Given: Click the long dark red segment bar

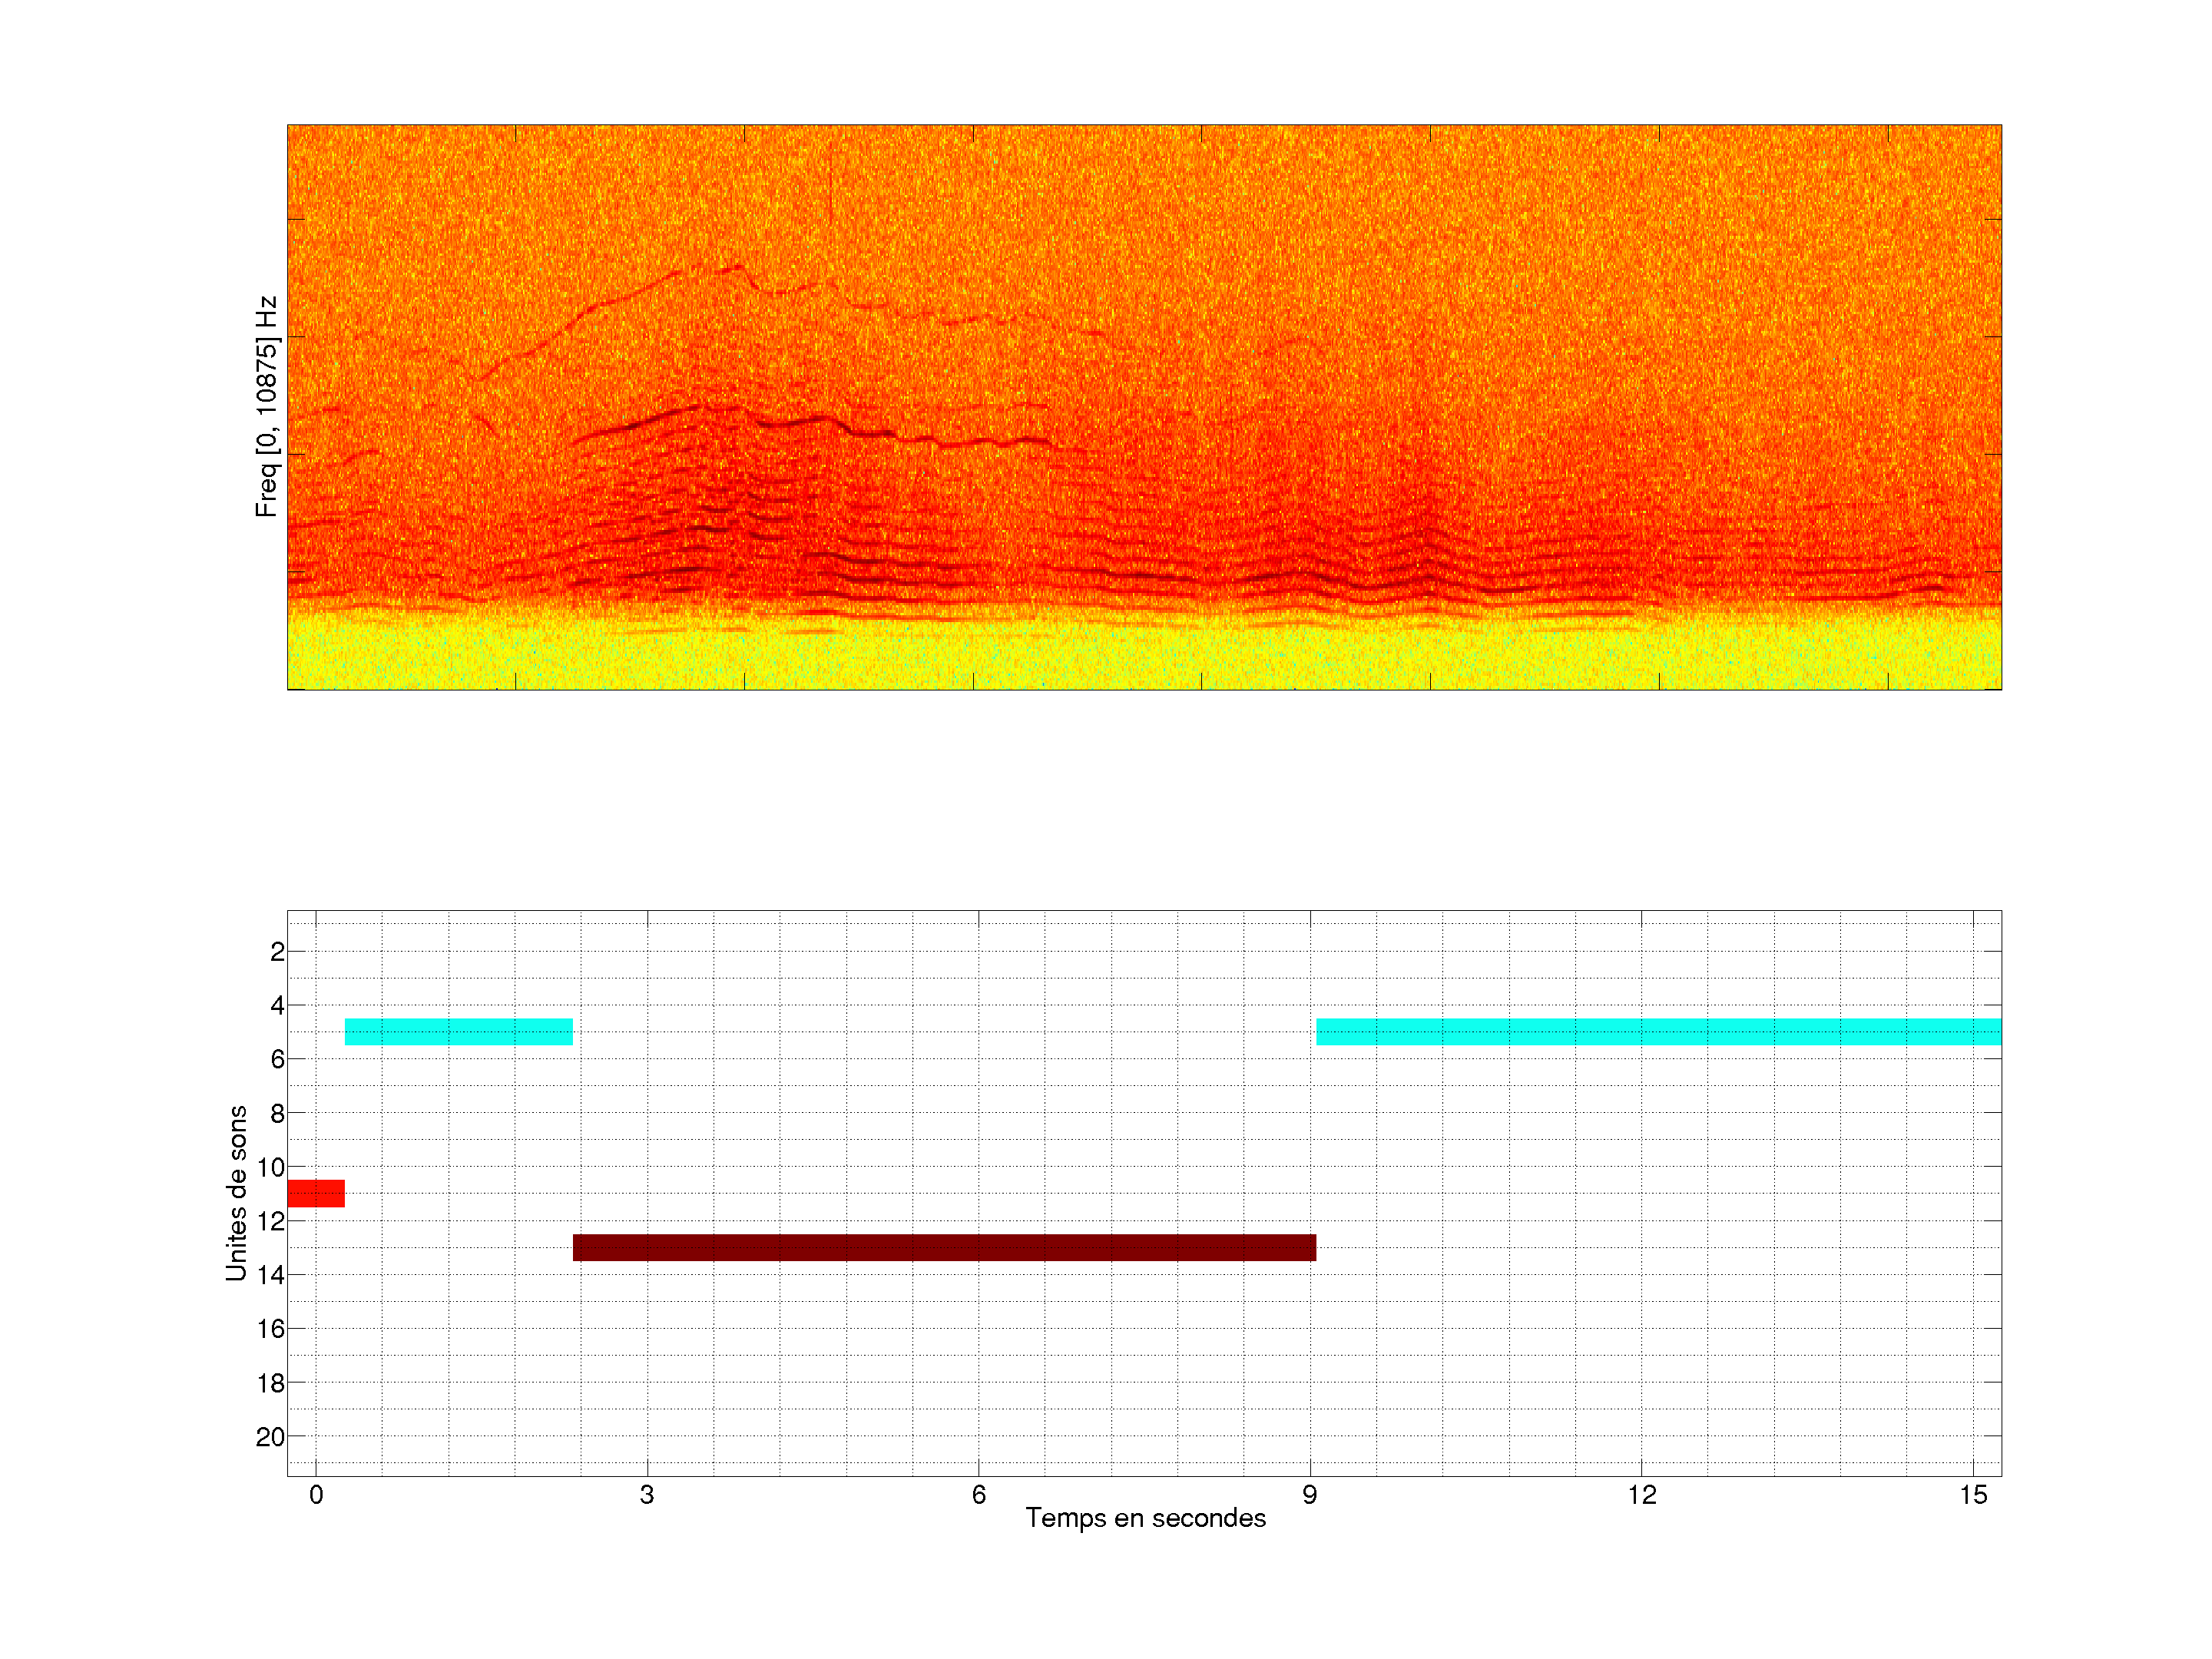Looking at the screenshot, I should point(944,1247).
